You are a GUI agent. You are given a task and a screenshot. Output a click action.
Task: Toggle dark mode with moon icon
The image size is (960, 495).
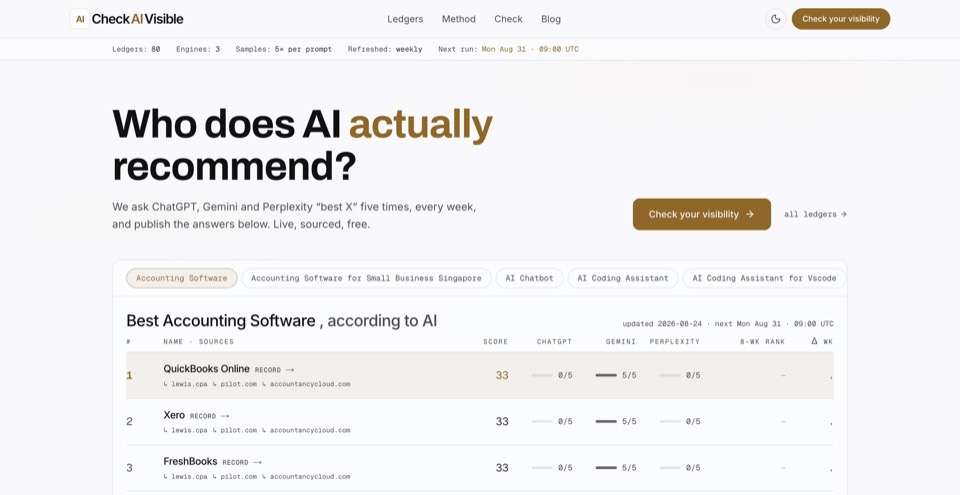coord(775,19)
